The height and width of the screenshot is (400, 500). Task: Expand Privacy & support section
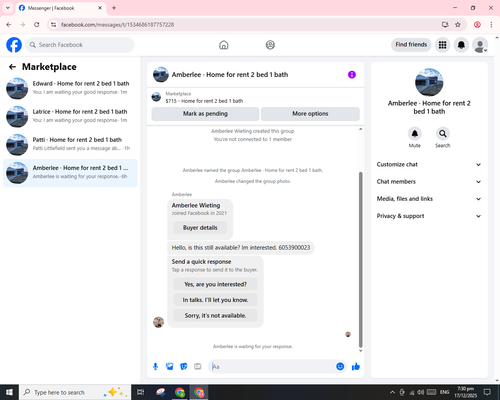tap(429, 216)
